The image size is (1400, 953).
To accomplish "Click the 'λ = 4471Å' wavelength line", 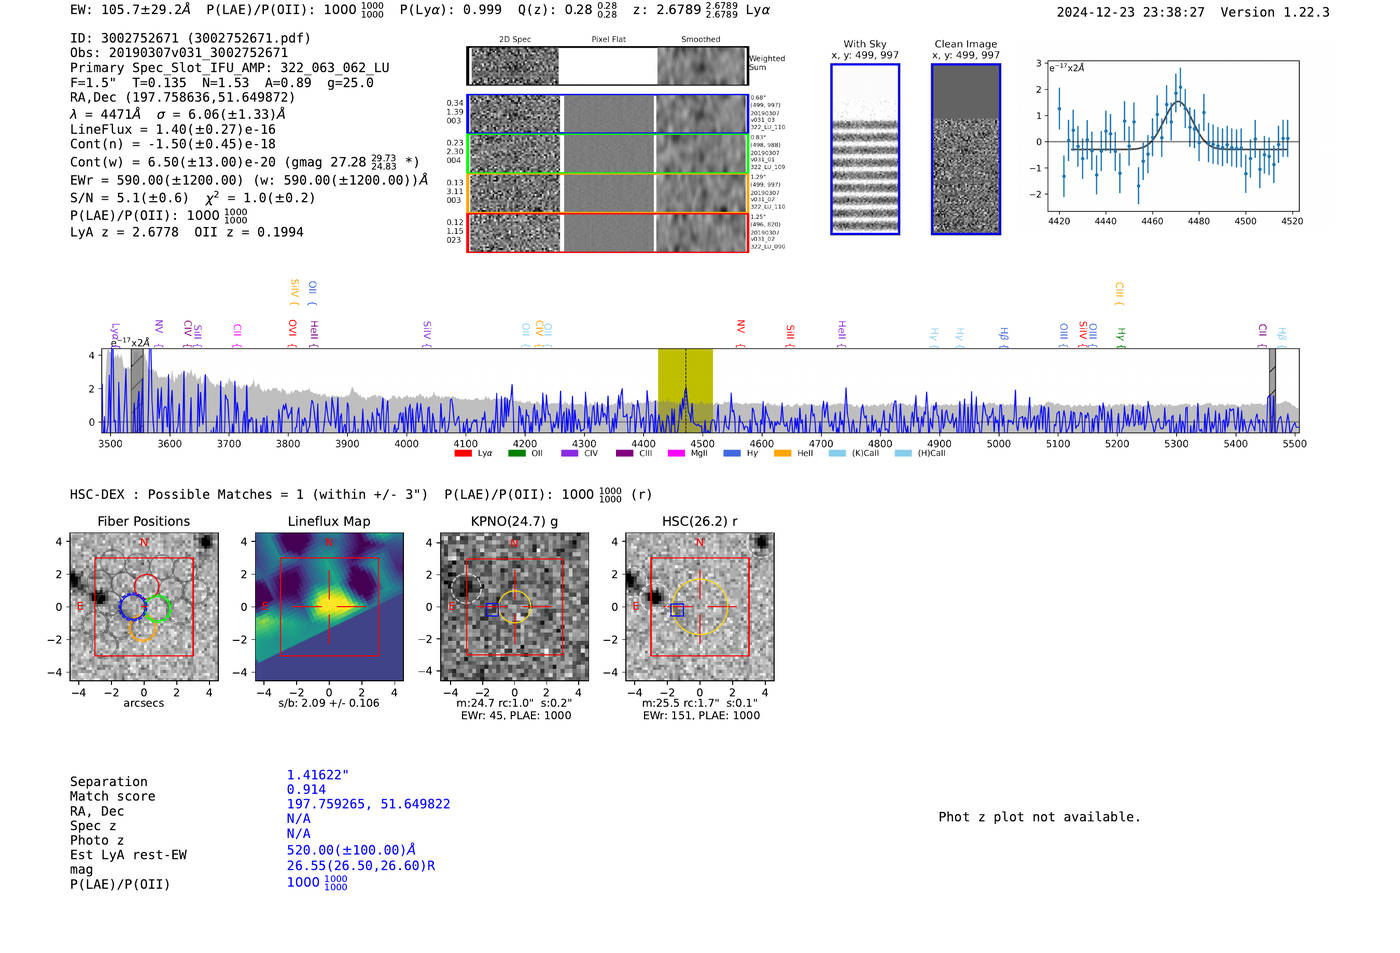I will click(105, 114).
